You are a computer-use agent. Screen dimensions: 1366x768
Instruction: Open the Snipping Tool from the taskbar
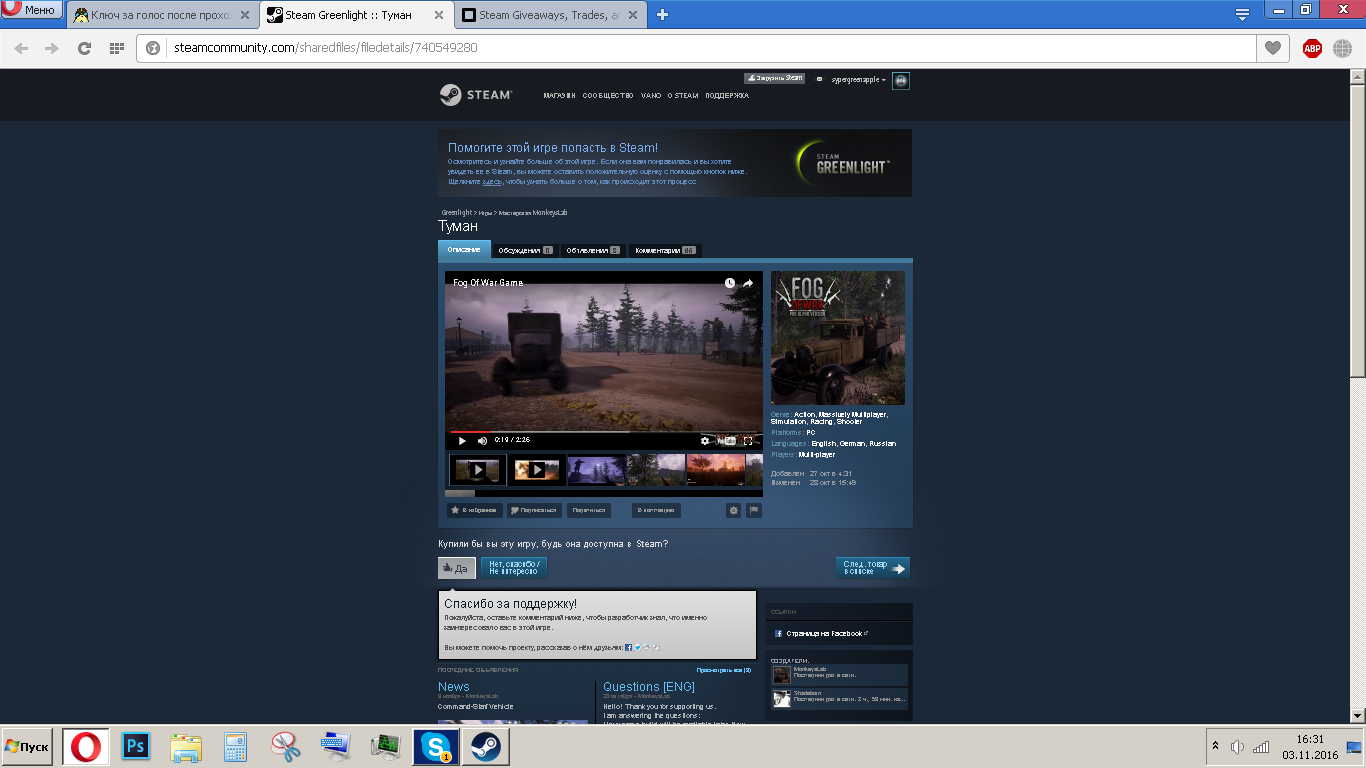[286, 747]
